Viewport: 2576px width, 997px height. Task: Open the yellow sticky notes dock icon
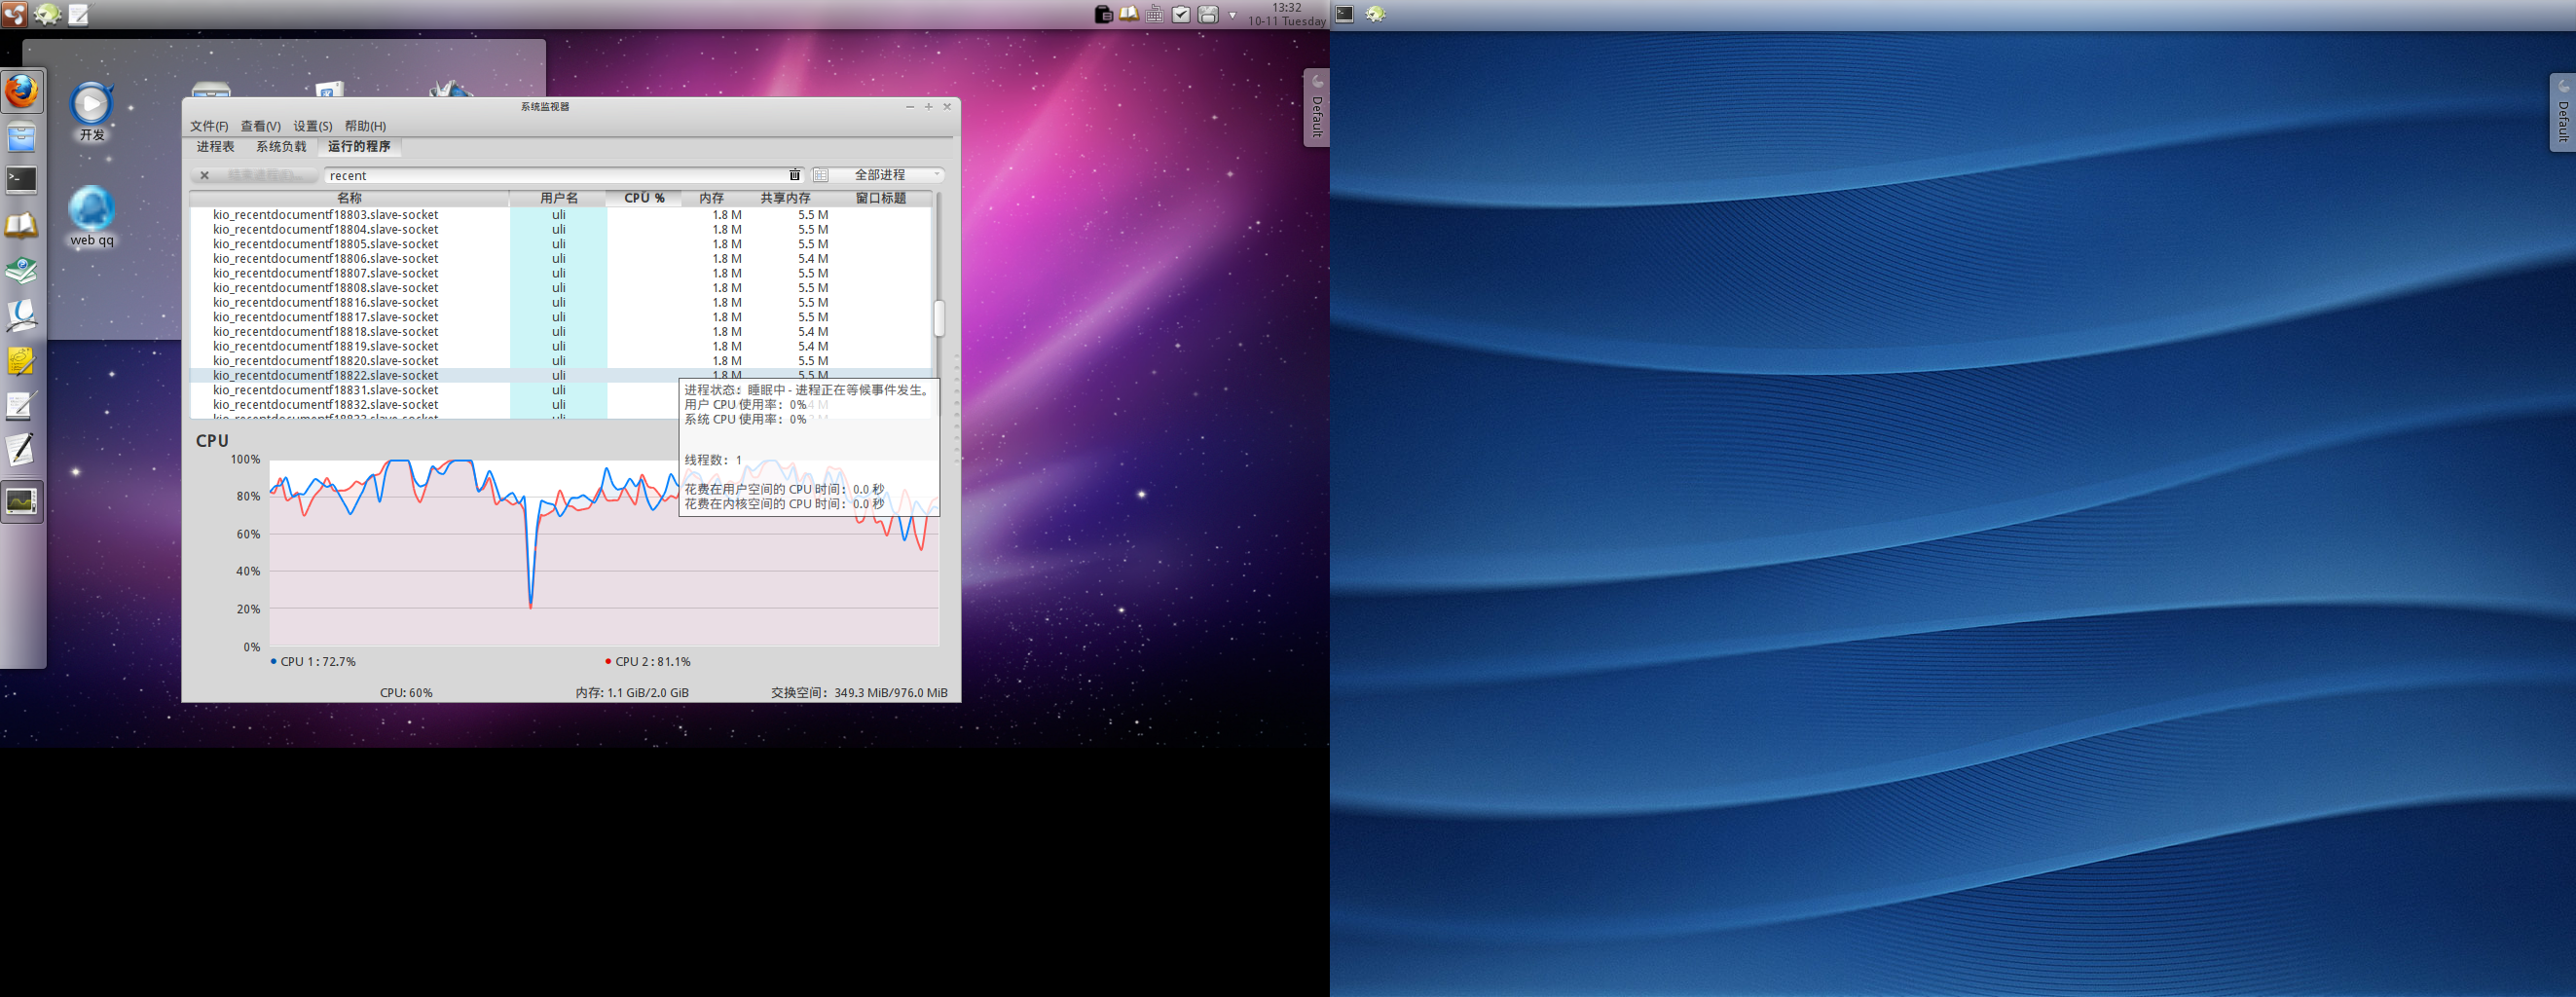[21, 360]
